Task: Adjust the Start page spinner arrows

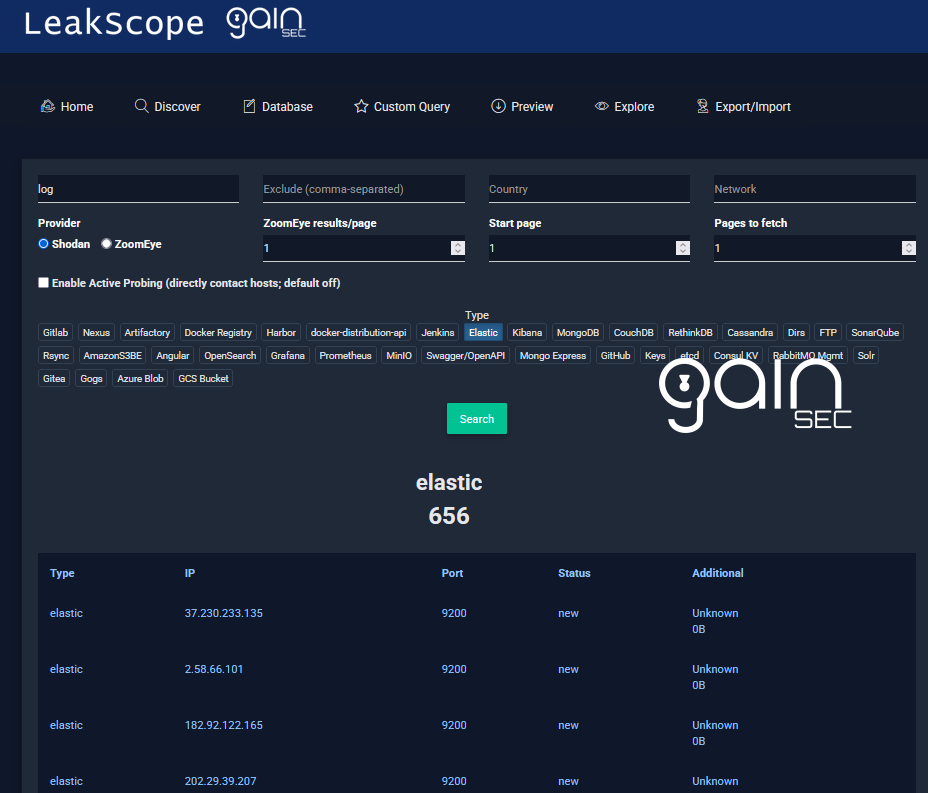Action: [682, 248]
